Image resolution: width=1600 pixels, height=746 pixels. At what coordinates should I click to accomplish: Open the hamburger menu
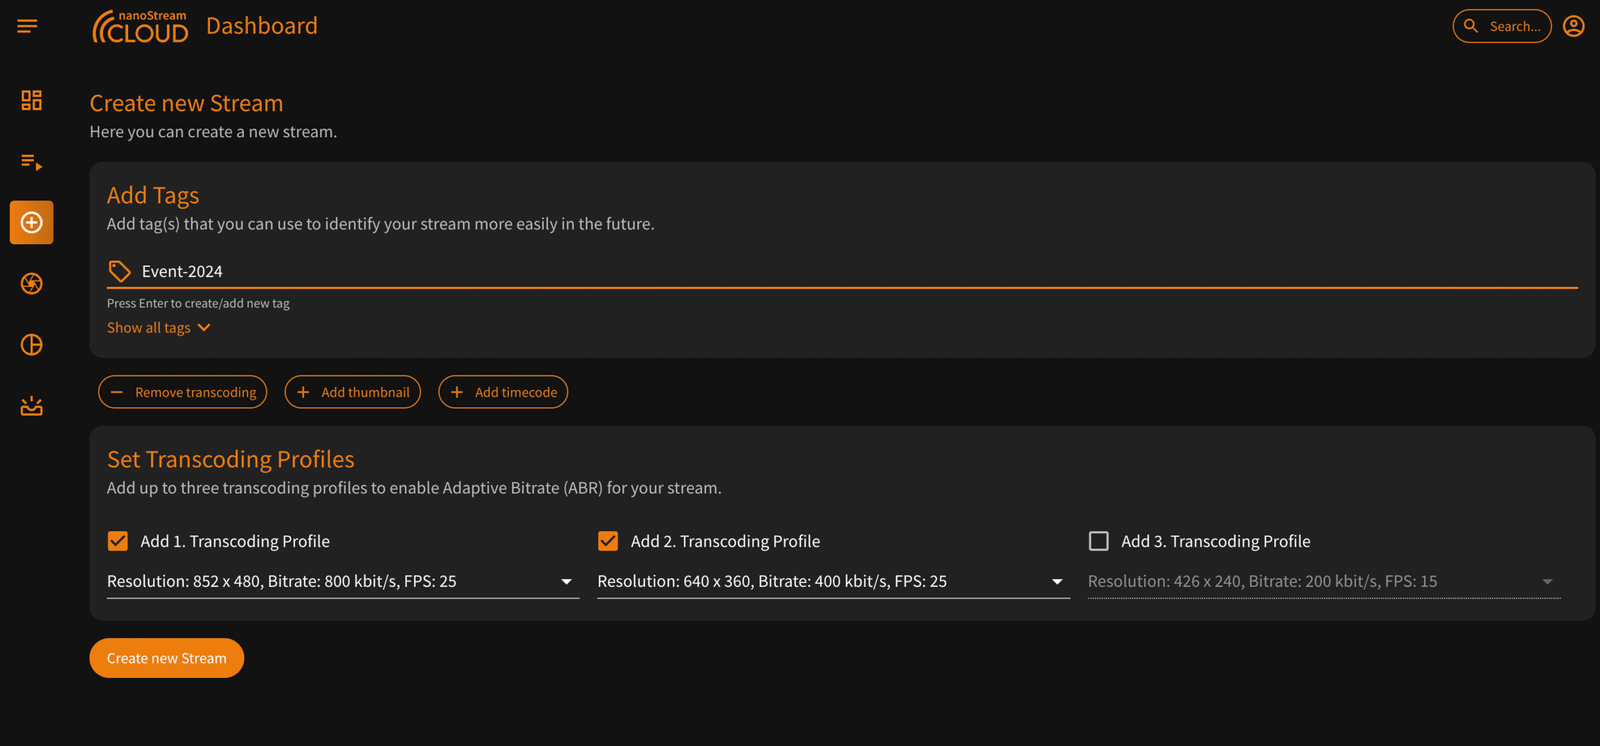pos(27,26)
